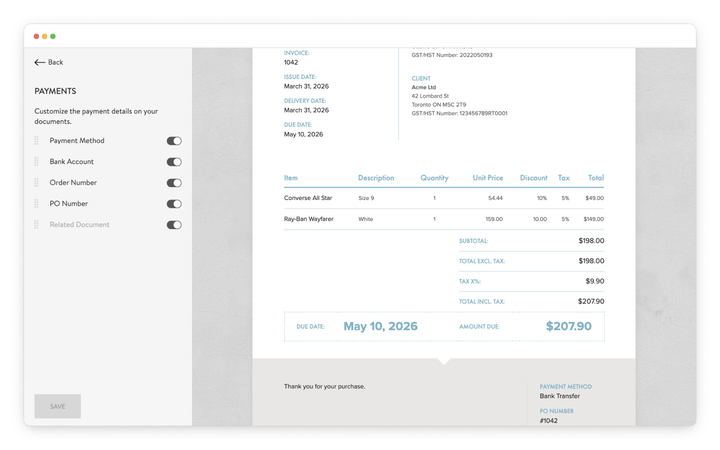Grab the Related Document drag handle
Image resolution: width=720 pixels, height=450 pixels.
[37, 225]
